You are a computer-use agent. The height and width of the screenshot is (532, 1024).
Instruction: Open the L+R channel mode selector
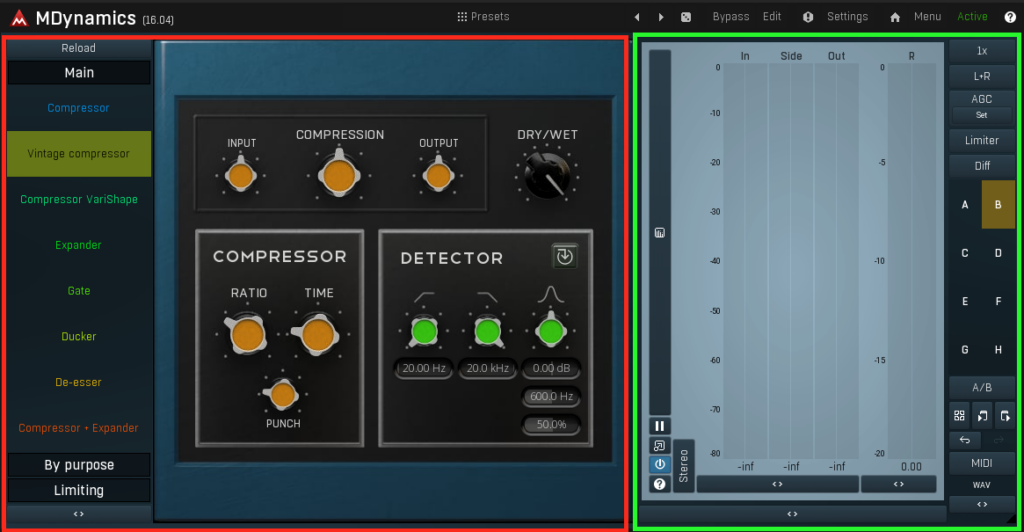click(x=982, y=76)
